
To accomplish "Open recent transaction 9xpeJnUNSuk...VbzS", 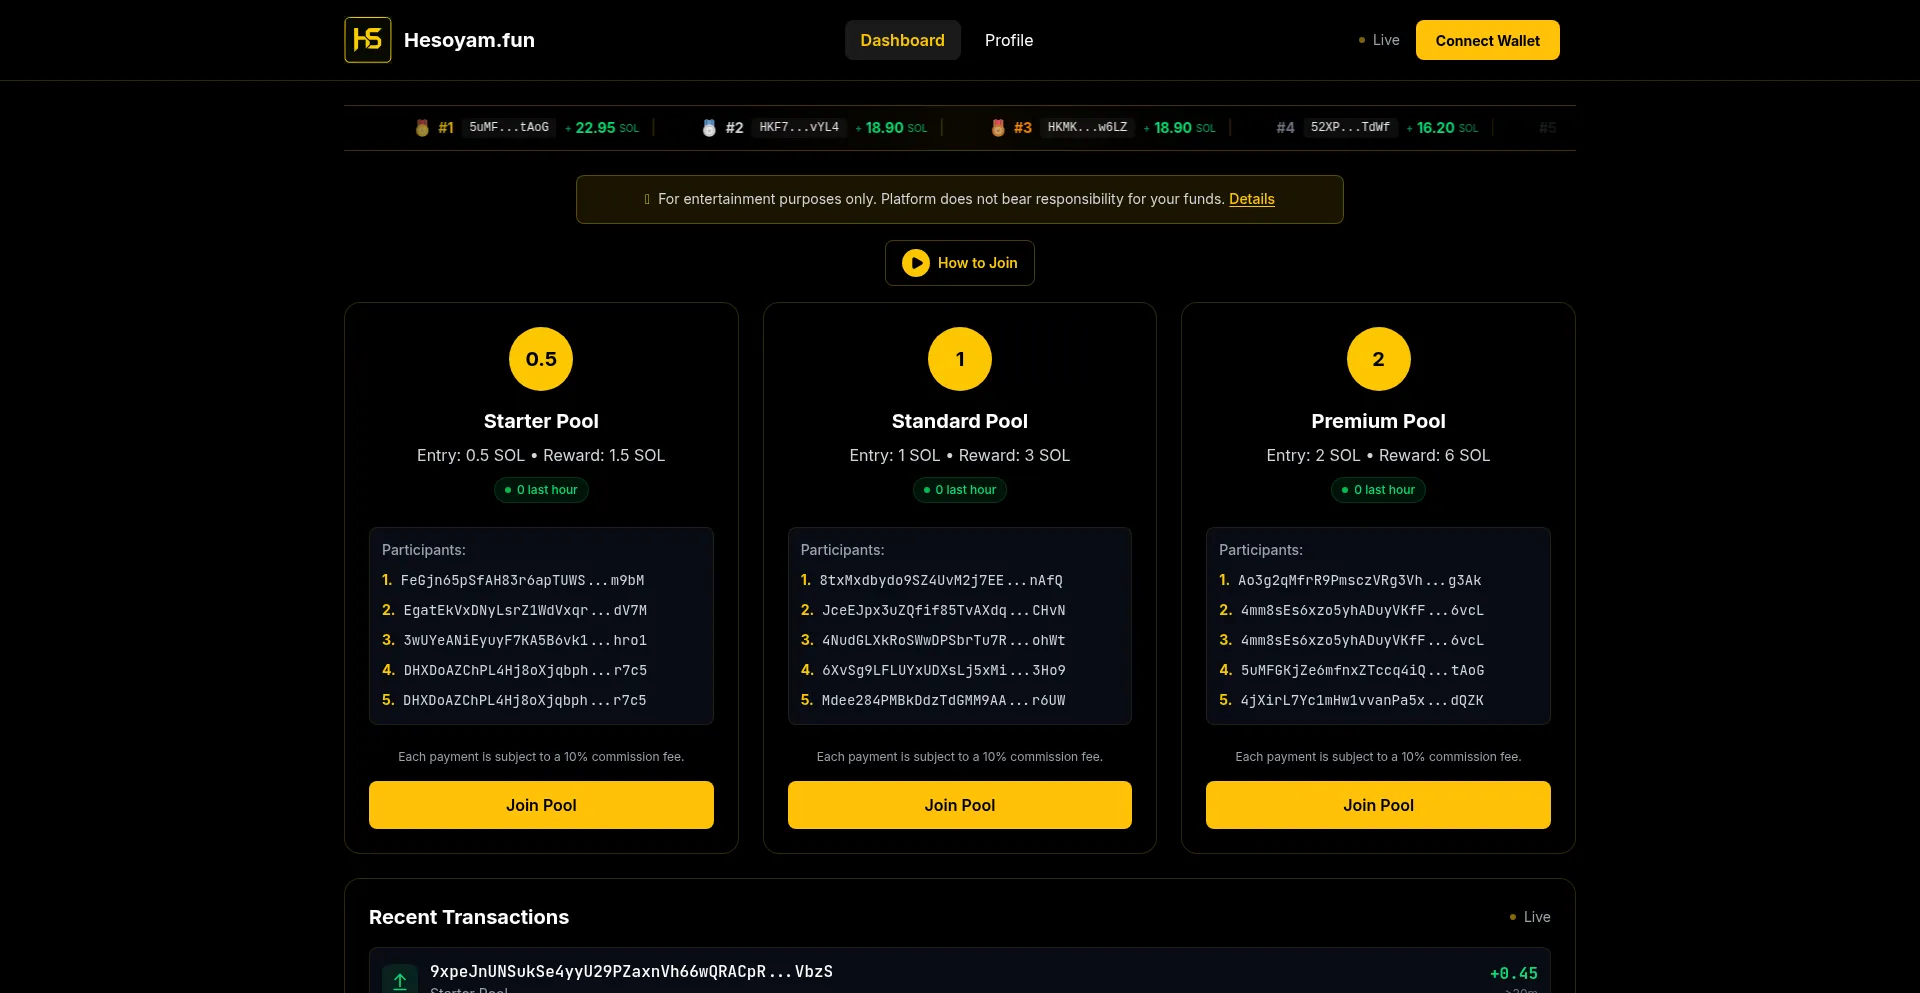I will click(631, 972).
